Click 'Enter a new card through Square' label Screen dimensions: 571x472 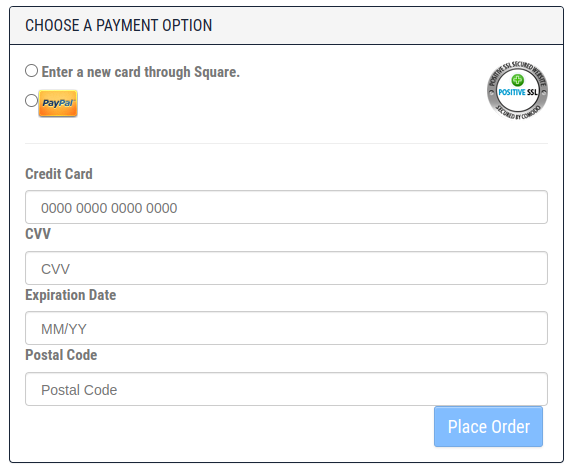(141, 72)
